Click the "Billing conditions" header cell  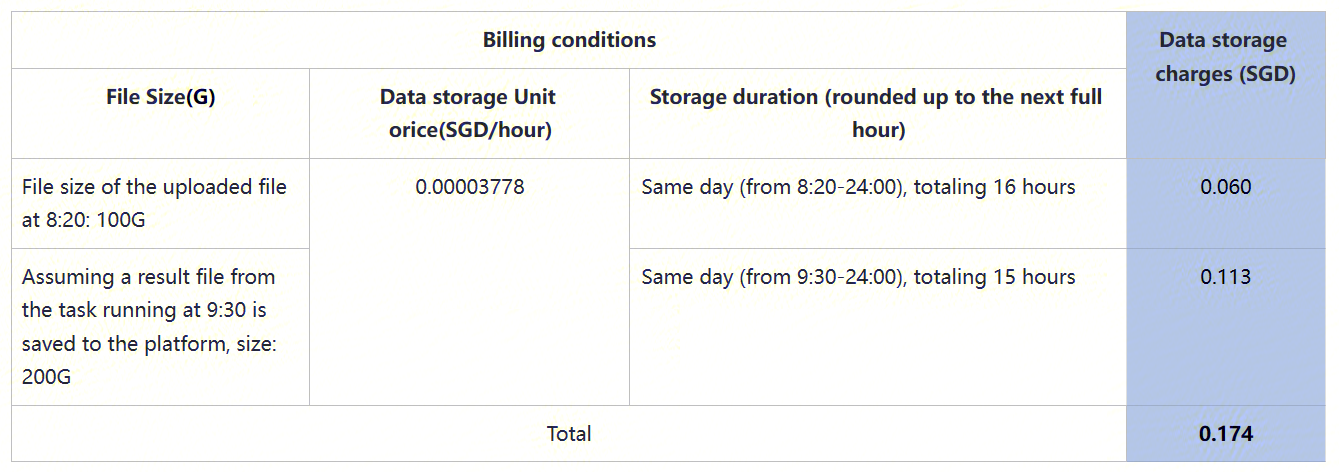pyautogui.click(x=569, y=40)
